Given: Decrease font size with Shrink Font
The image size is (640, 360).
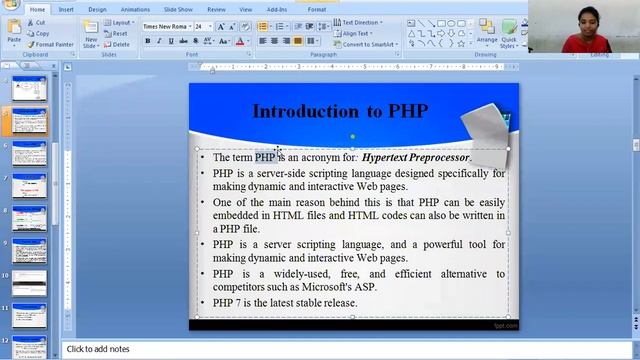Looking at the screenshot, I should coord(231,27).
